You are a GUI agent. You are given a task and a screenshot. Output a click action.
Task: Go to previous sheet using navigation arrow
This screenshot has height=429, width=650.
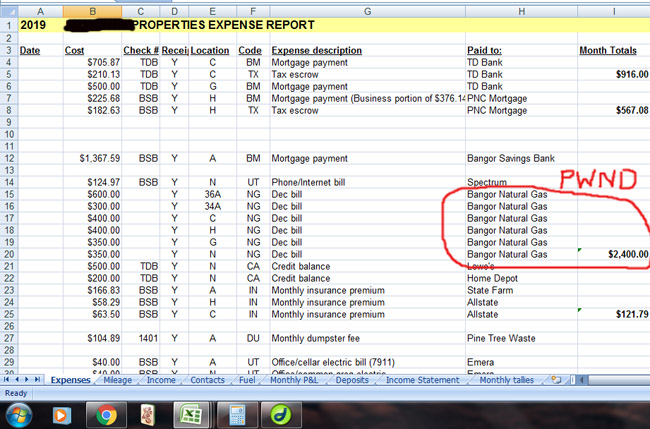[x=17, y=380]
